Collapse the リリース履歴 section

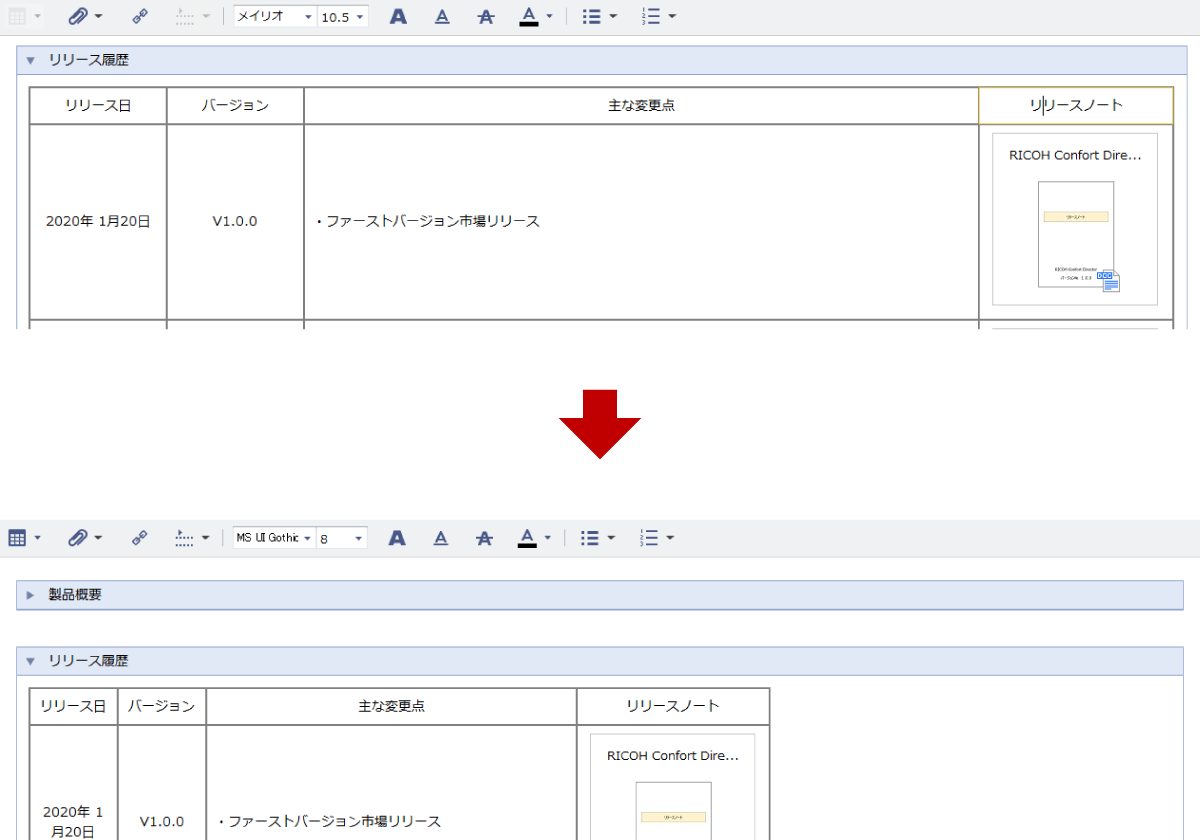[30, 60]
